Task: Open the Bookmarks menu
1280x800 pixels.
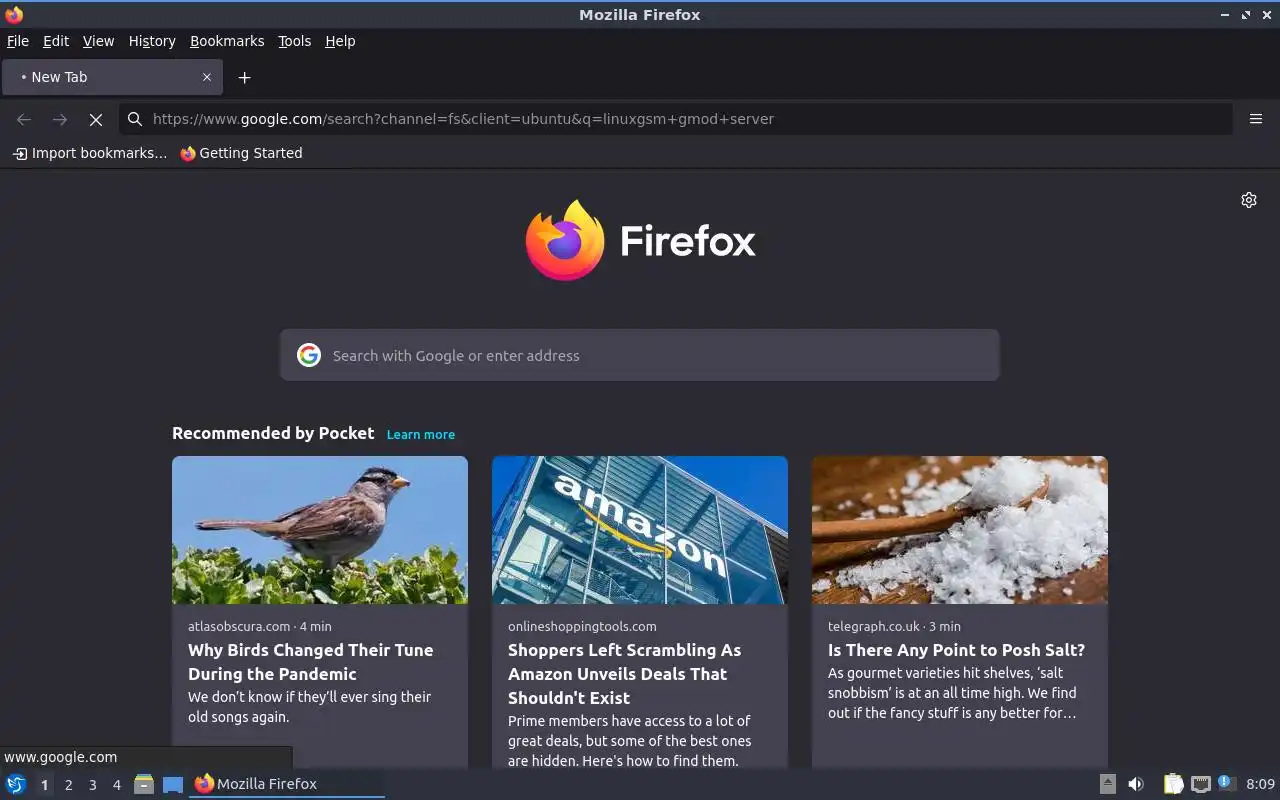Action: pos(227,41)
